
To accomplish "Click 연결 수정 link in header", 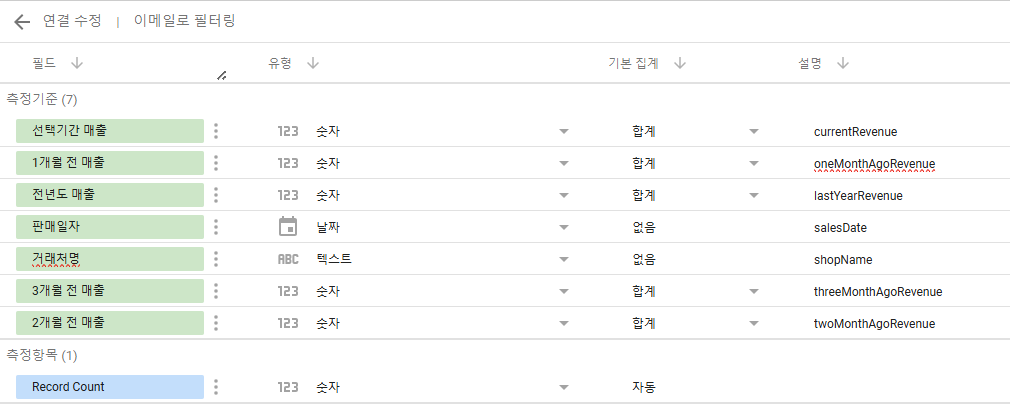I will pos(72,21).
